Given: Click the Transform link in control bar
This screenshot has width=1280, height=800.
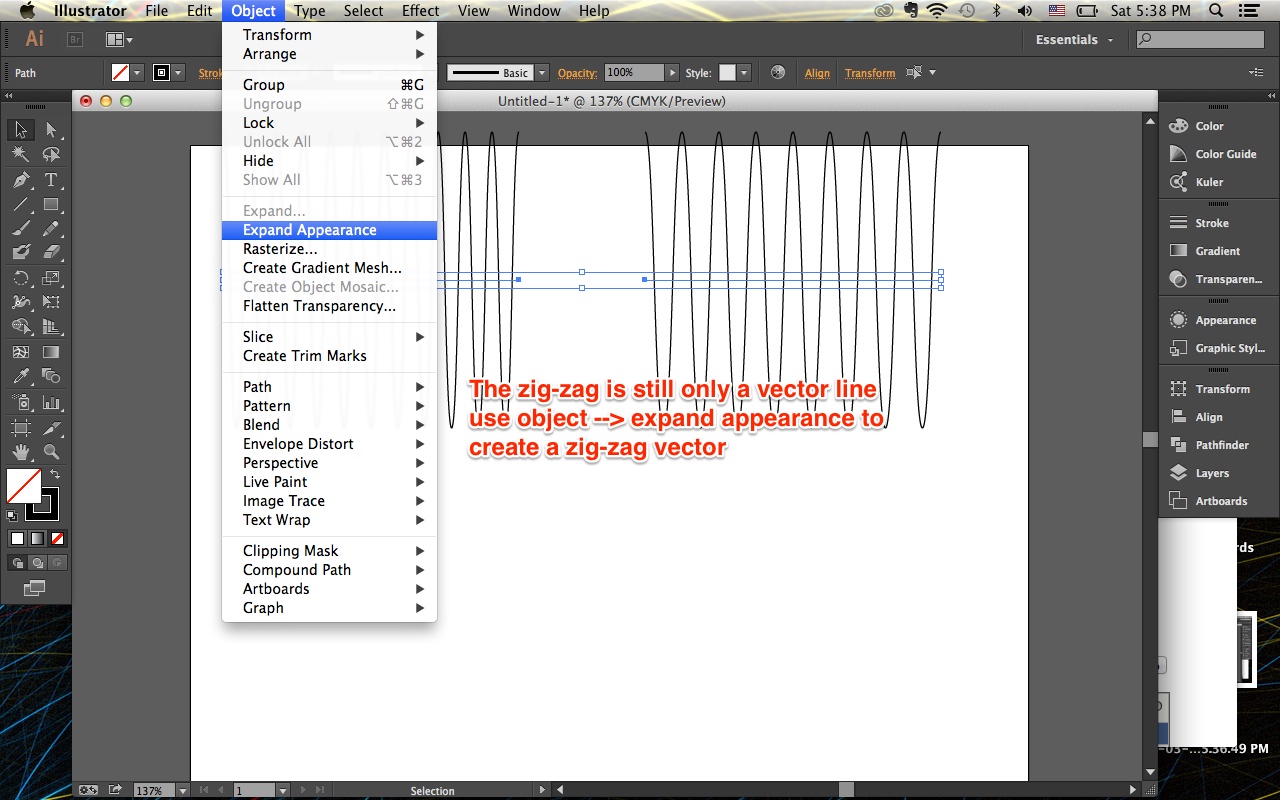Looking at the screenshot, I should 870,73.
